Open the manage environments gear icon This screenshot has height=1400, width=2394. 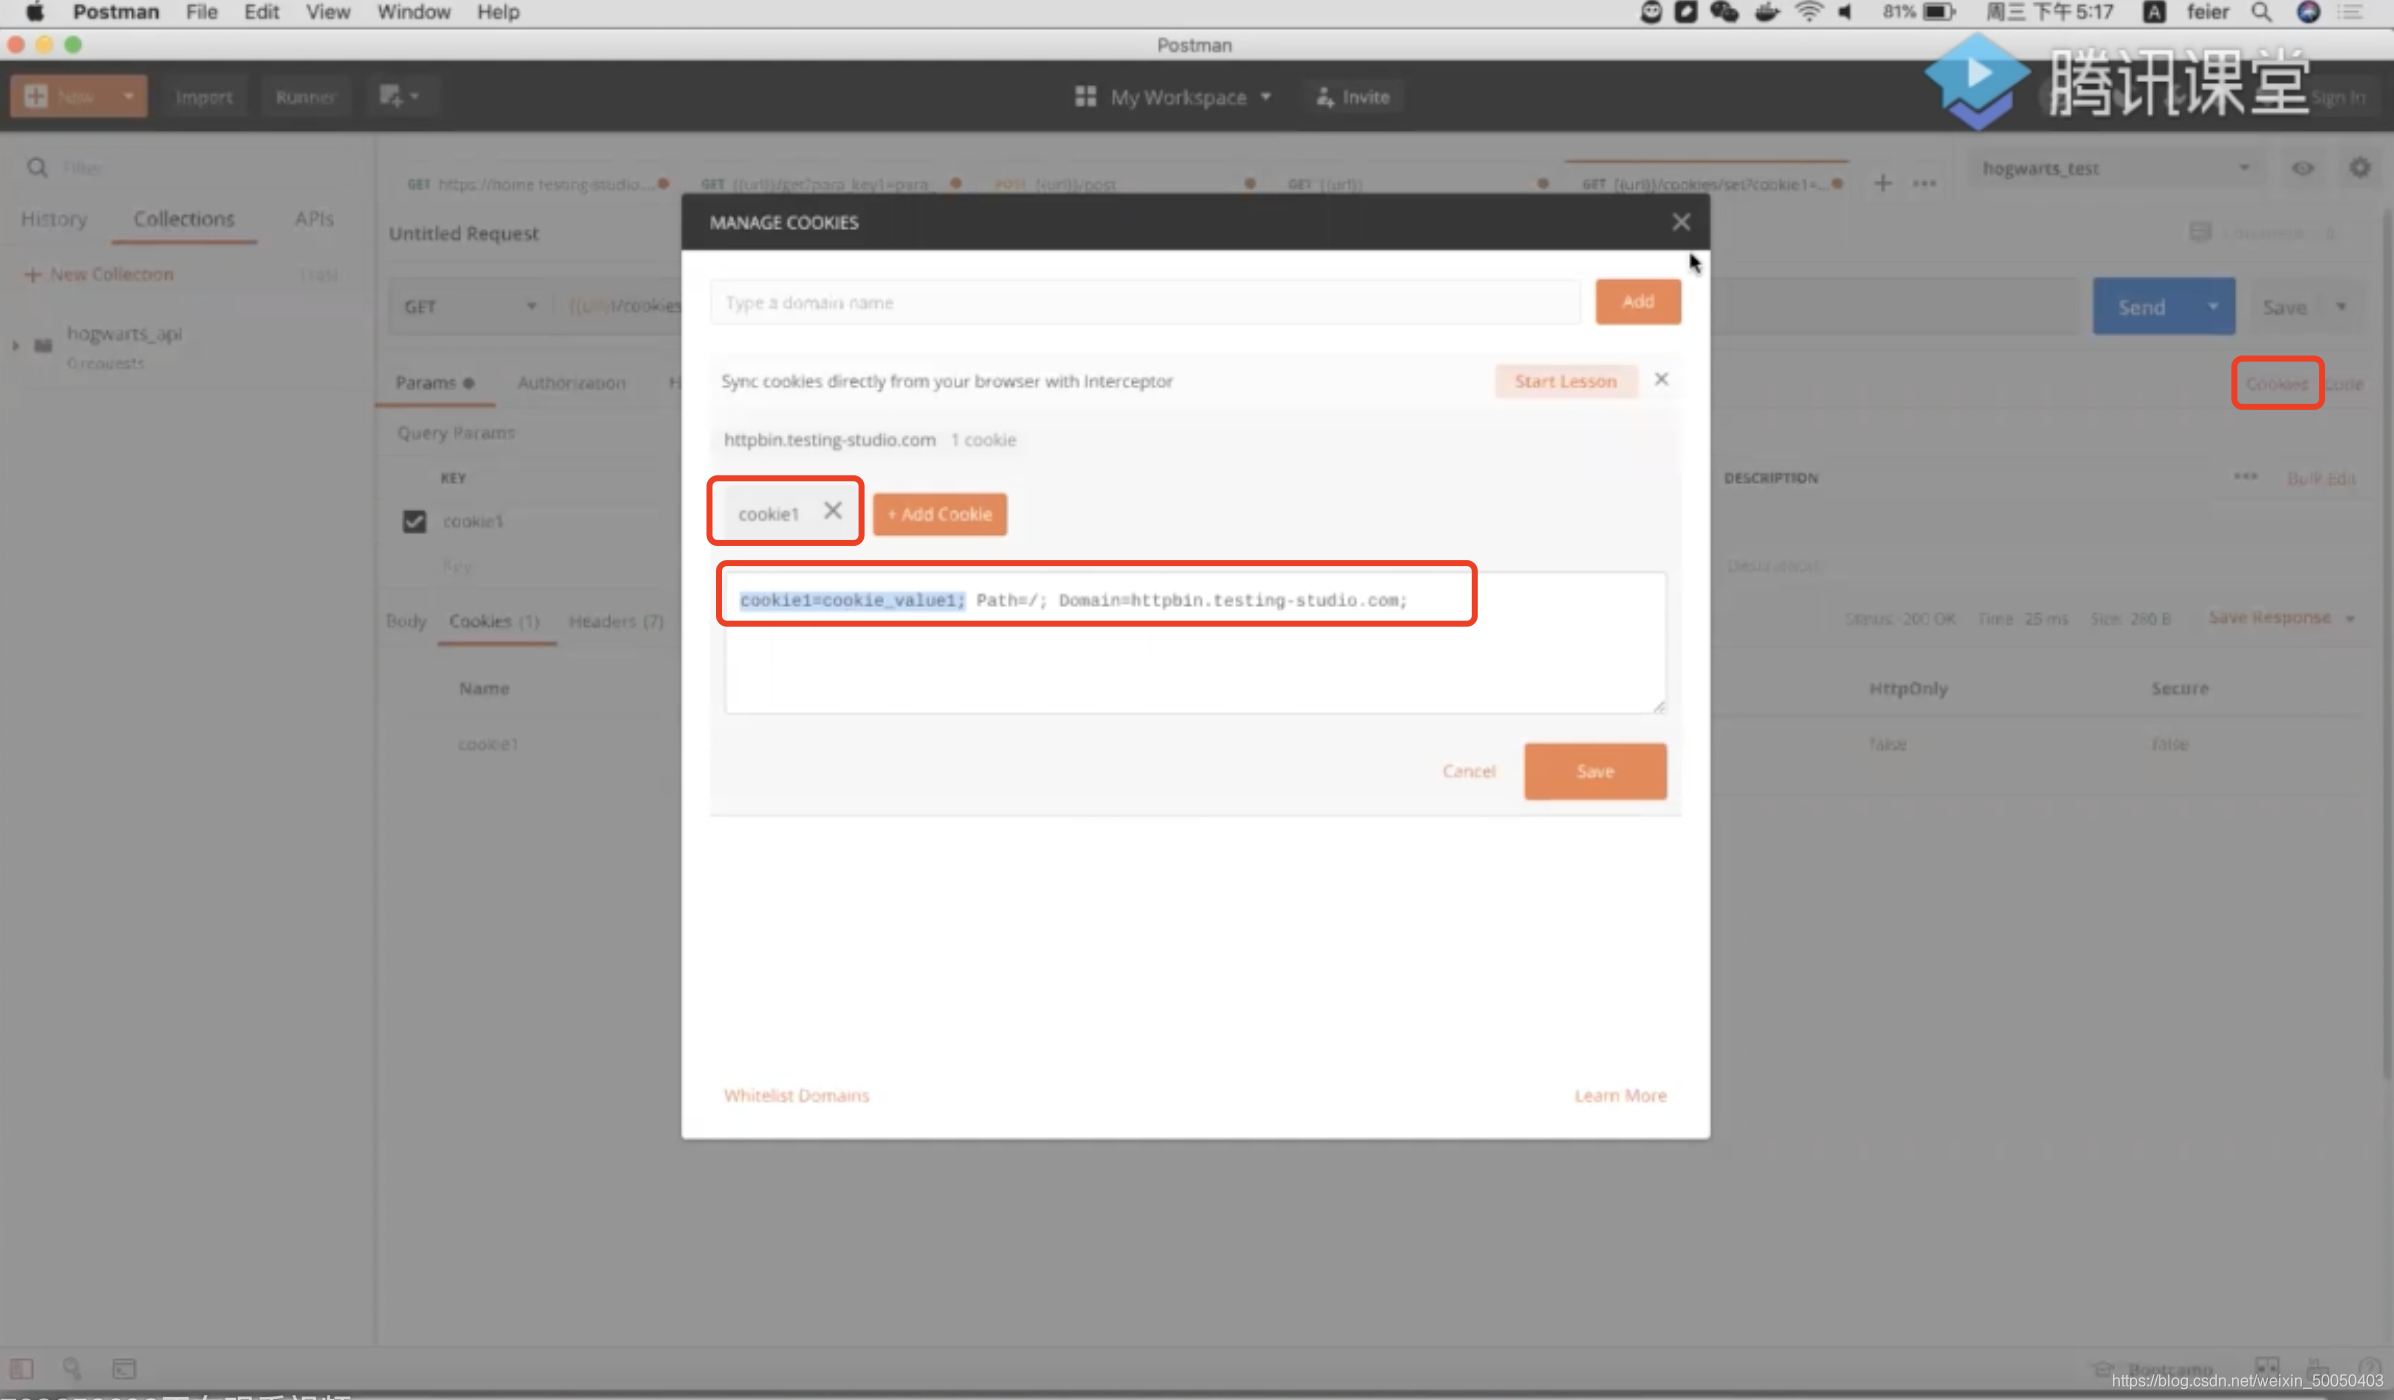tap(2359, 168)
